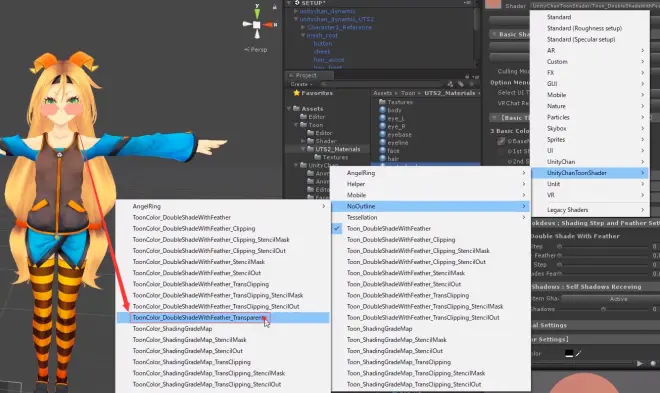This screenshot has width=660, height=393.
Task: Click the Assets breadcrumb in Project path
Action: 382,93
